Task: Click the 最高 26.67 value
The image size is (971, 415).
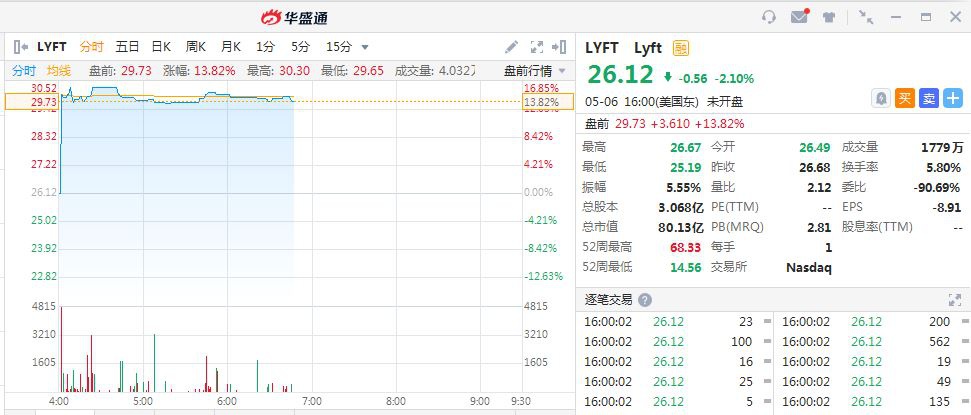Action: [x=686, y=147]
